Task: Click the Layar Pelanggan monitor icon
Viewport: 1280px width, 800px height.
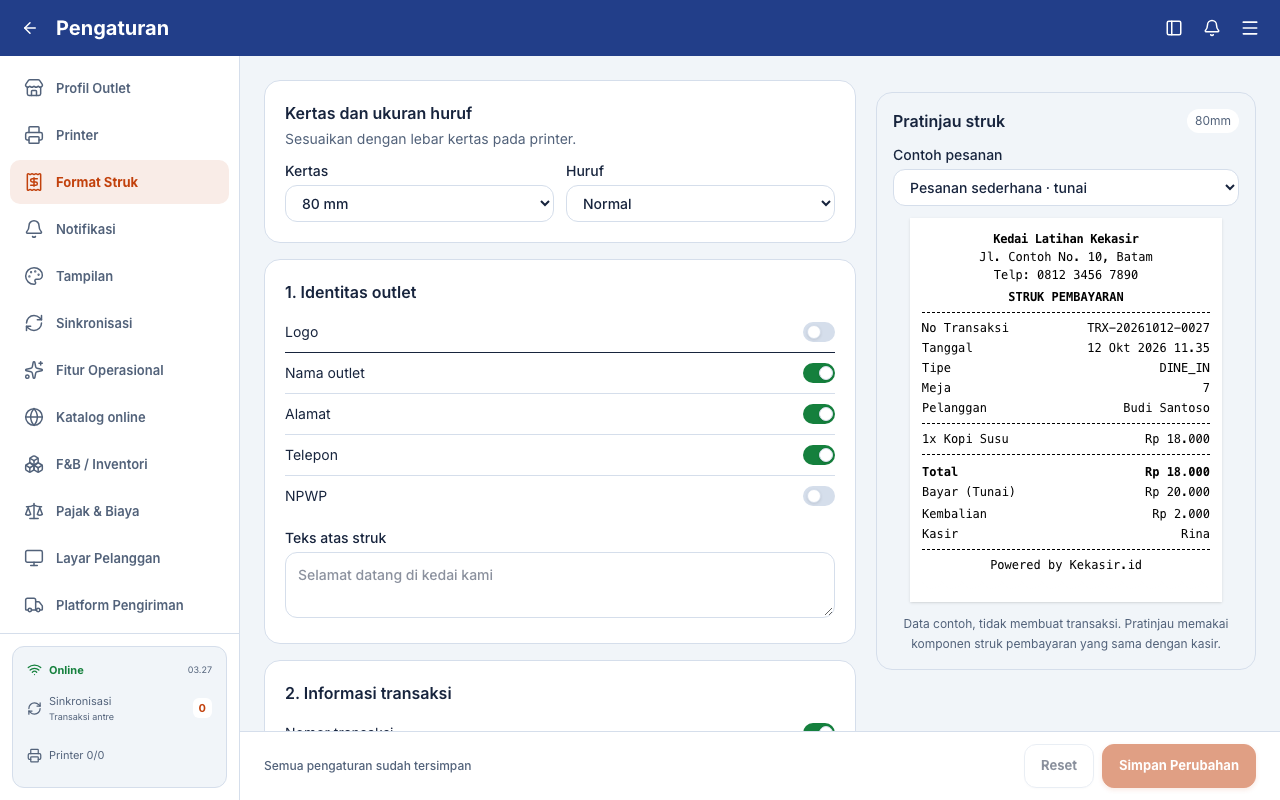Action: pyautogui.click(x=34, y=558)
